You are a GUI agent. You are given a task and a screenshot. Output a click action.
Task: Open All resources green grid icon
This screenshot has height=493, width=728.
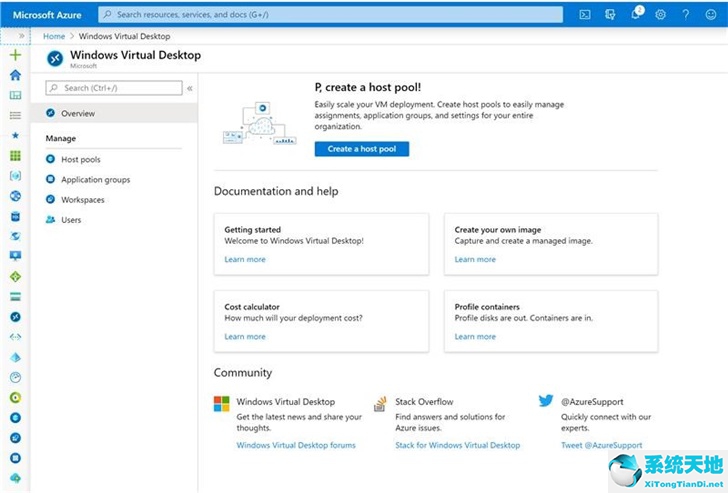pyautogui.click(x=15, y=156)
